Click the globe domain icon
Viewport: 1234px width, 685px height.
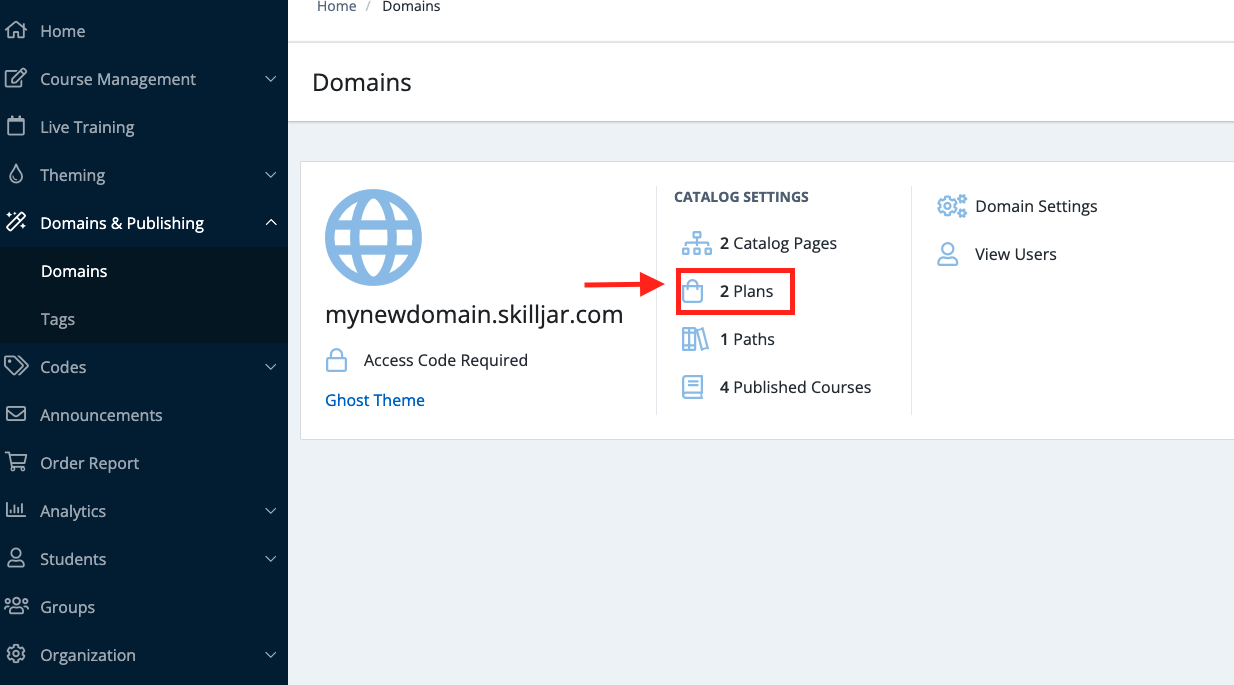373,238
